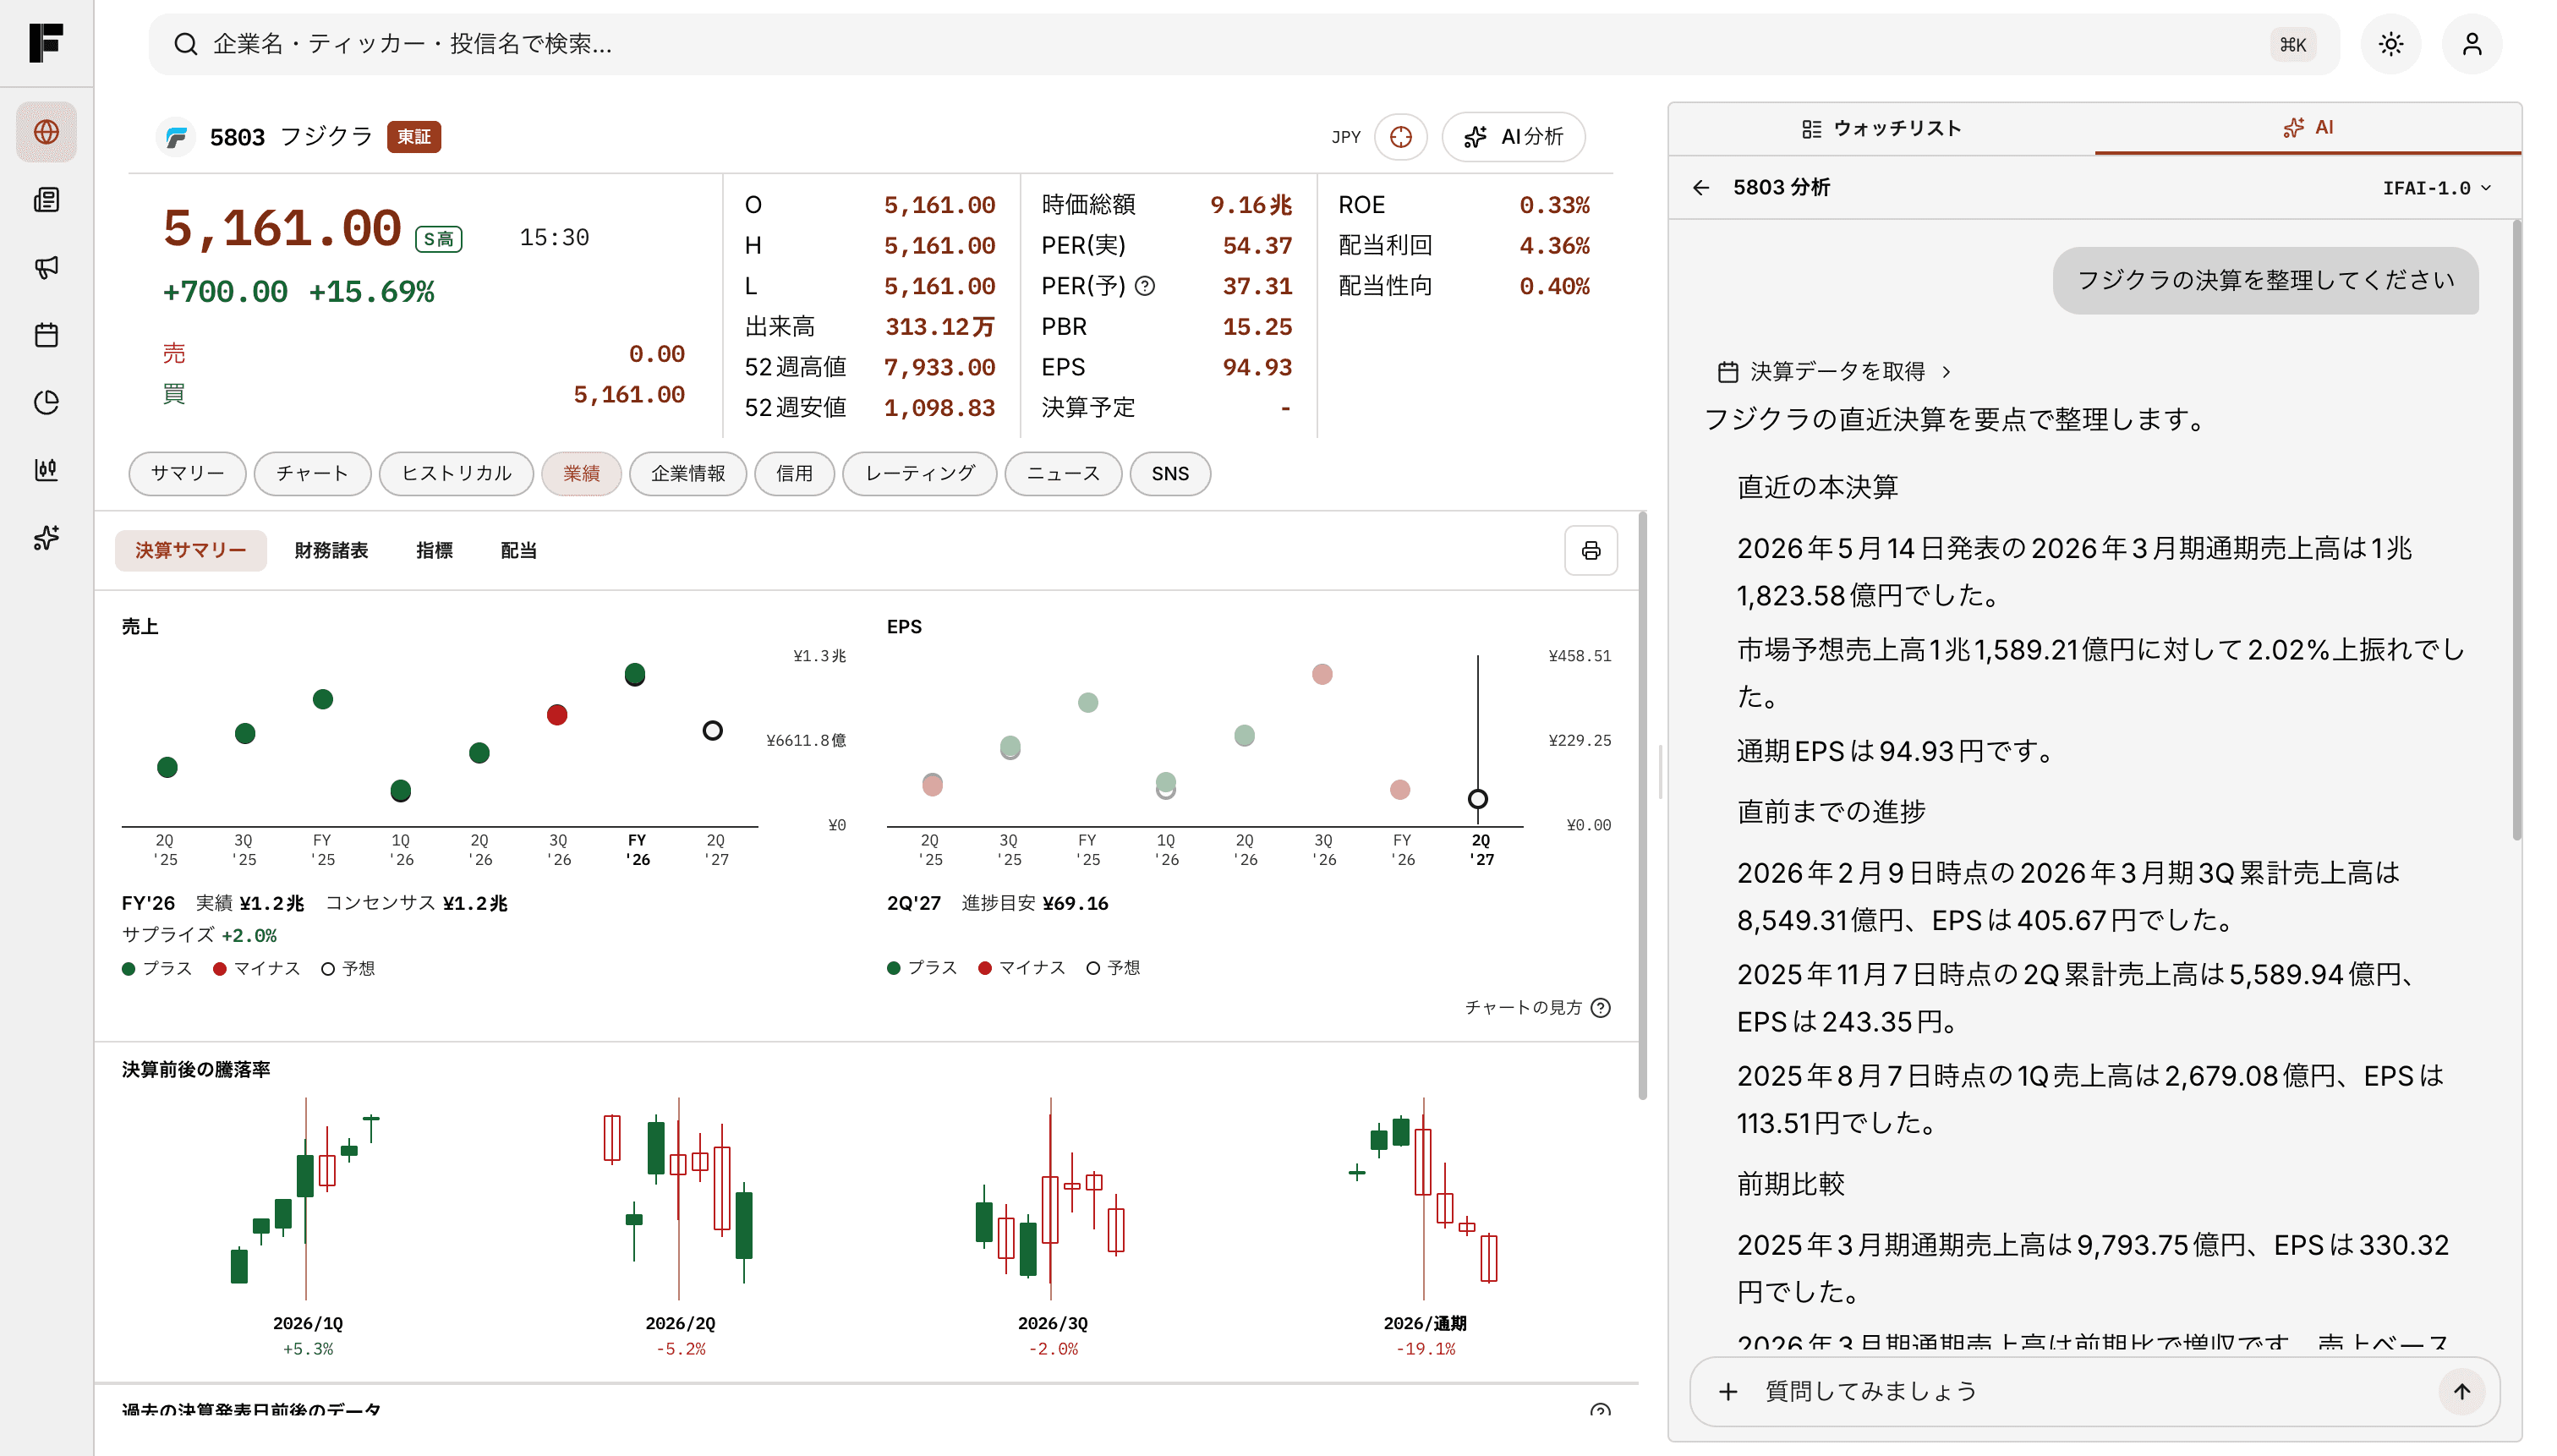
Task: Click the FY '26 sales chart dot
Action: pyautogui.click(x=634, y=675)
